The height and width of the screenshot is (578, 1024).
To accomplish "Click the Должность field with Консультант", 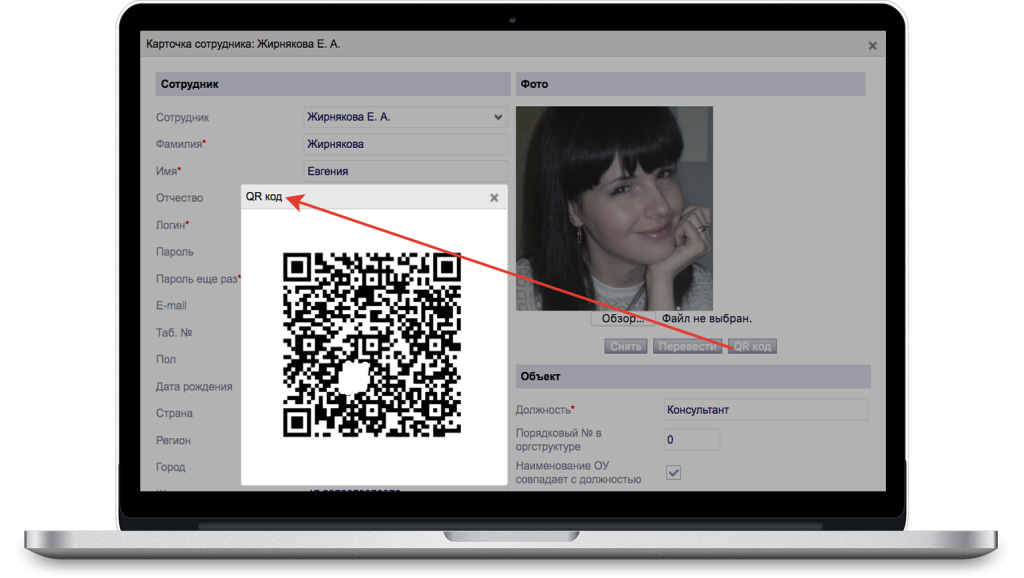I will [x=765, y=409].
